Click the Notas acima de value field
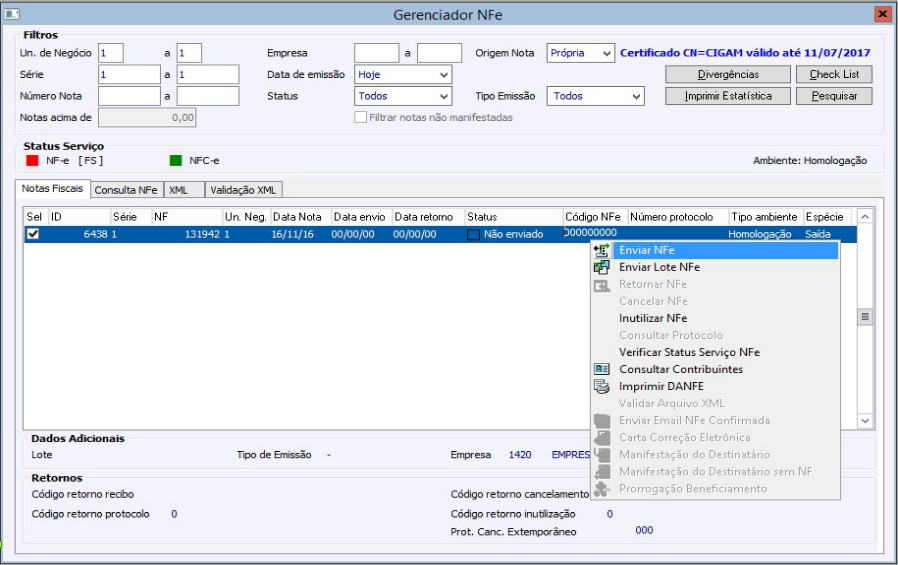 pyautogui.click(x=147, y=117)
